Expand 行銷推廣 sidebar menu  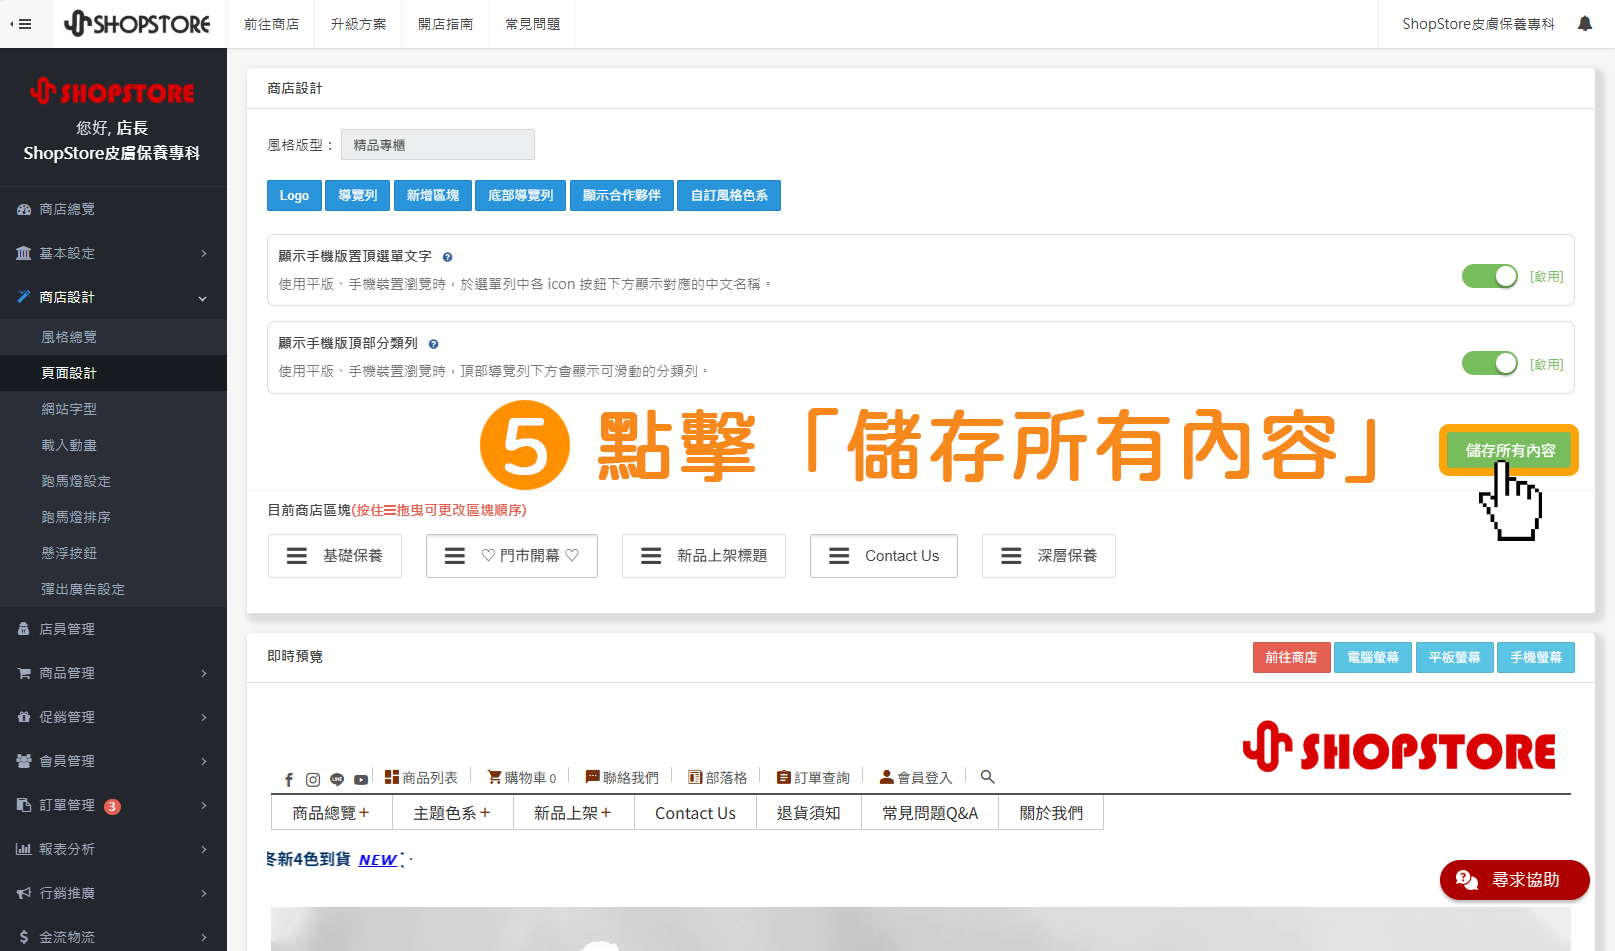click(x=113, y=893)
